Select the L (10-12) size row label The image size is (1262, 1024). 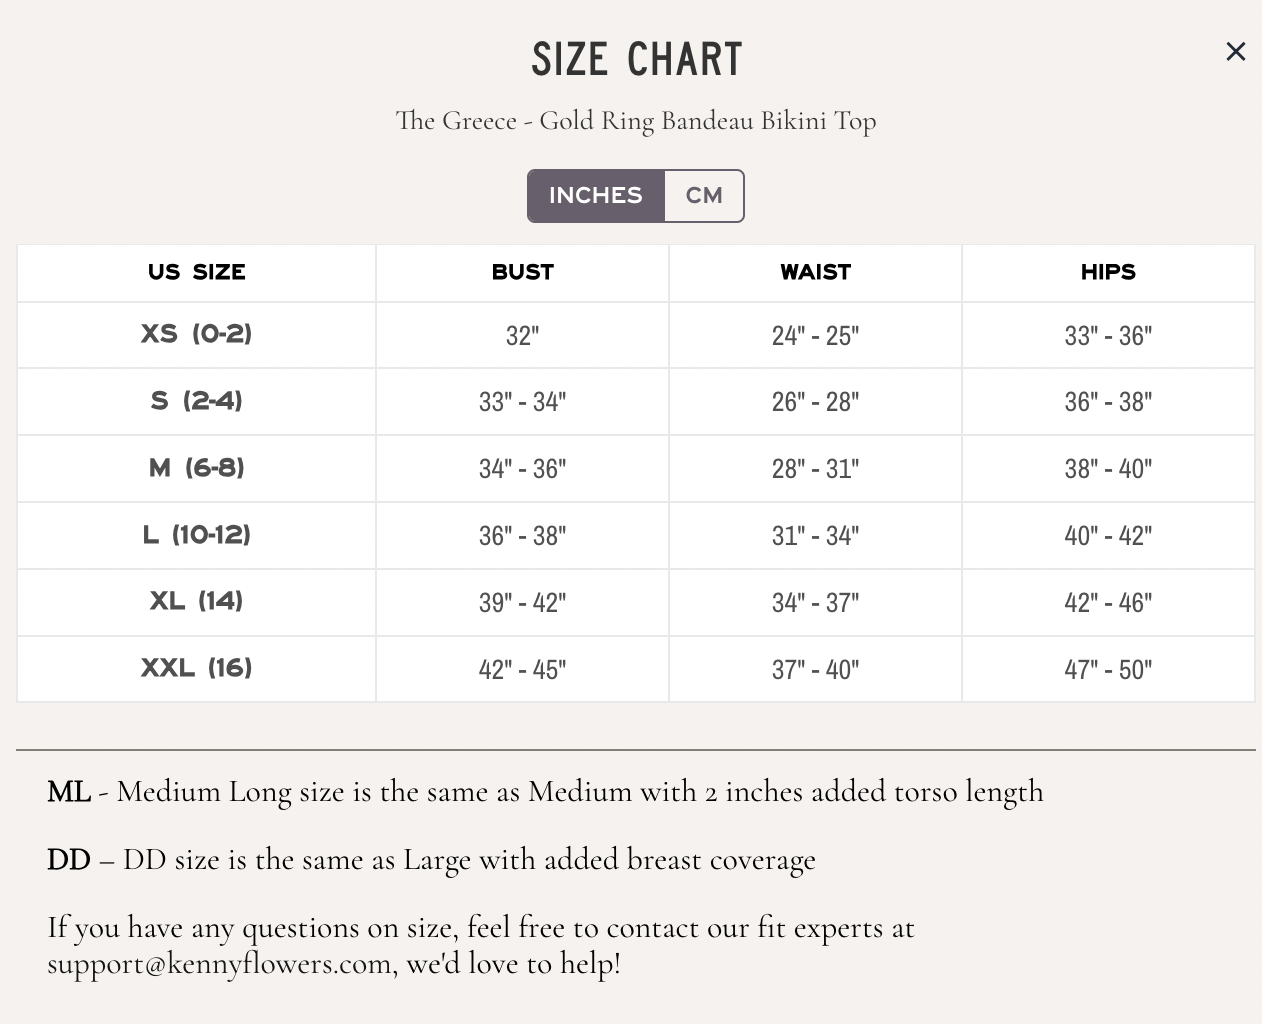click(x=197, y=535)
